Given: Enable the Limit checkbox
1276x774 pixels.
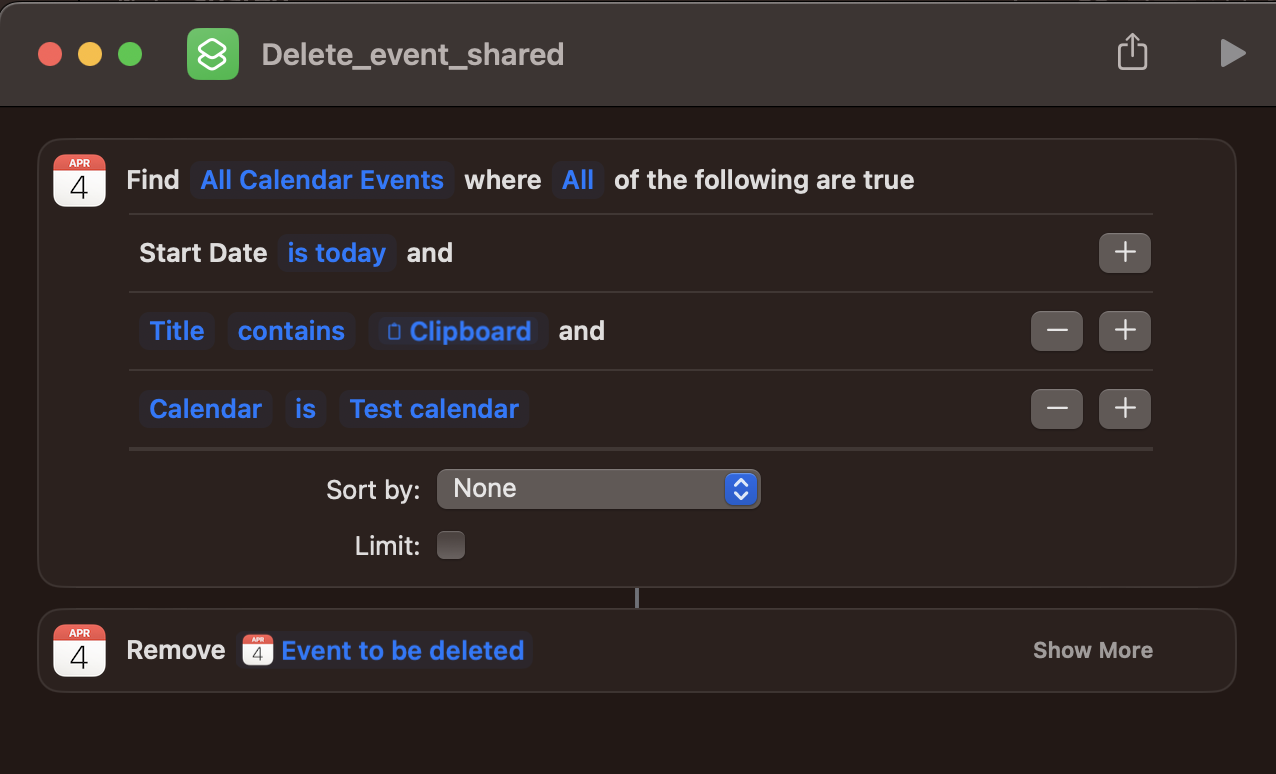Looking at the screenshot, I should [451, 546].
